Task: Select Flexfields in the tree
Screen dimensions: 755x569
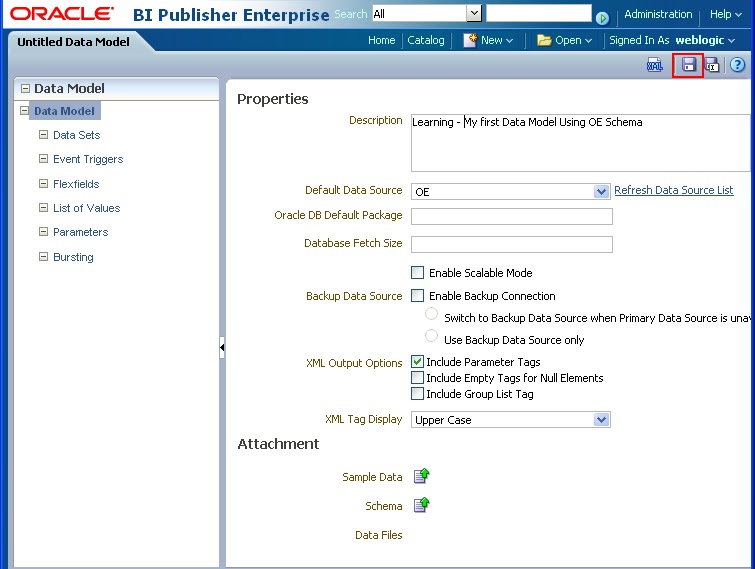Action: (x=76, y=184)
